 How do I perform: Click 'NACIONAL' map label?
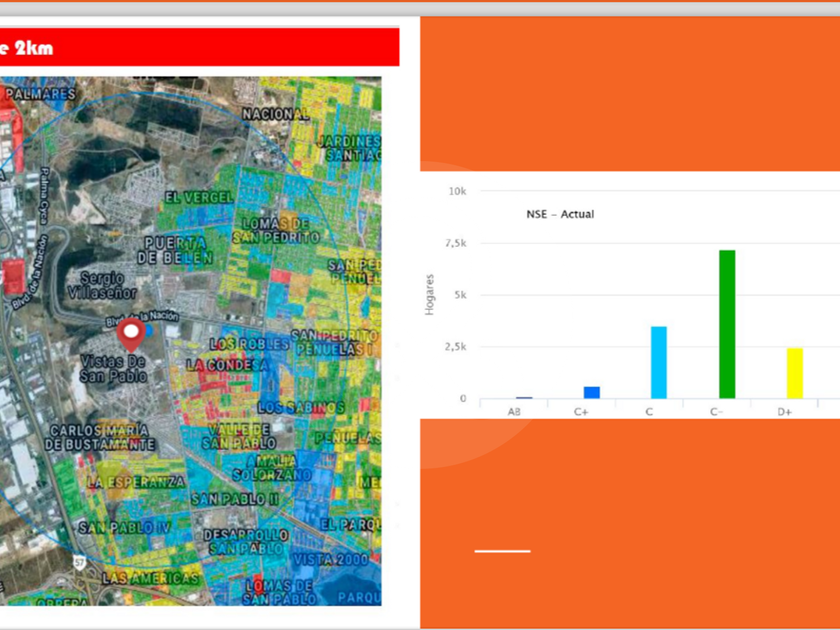(x=276, y=114)
